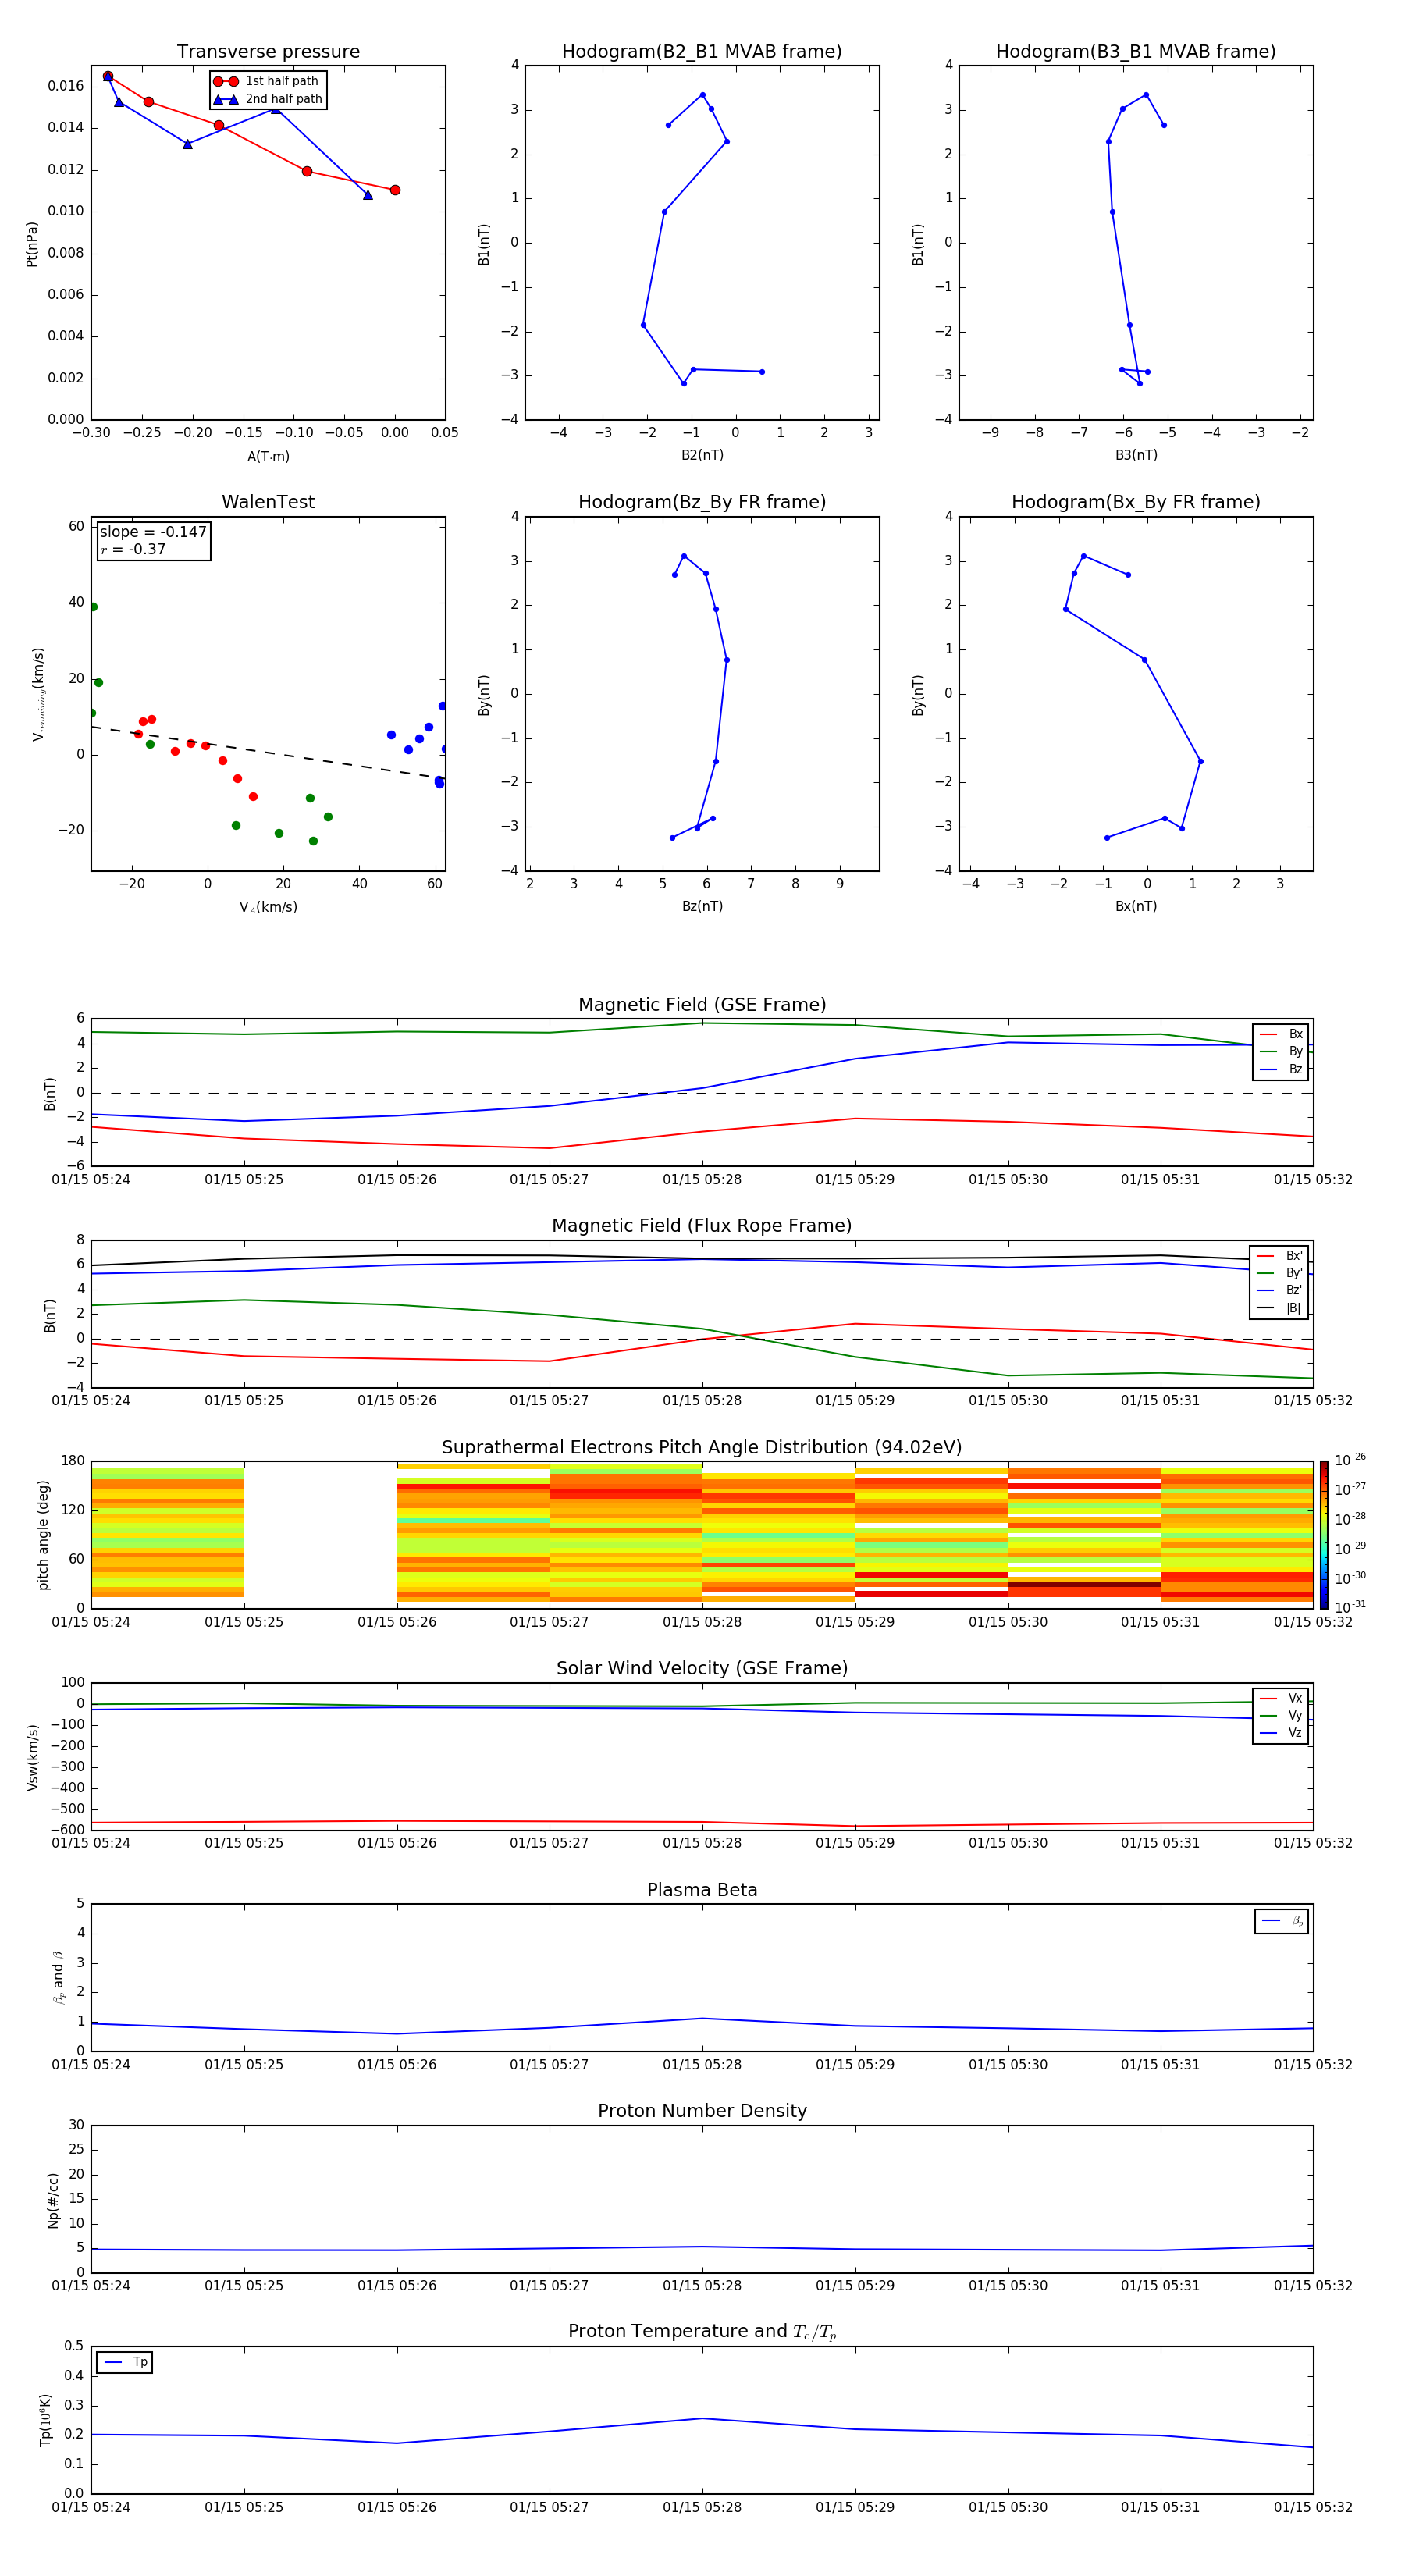
Task: Click the 'Pt(nPa)' y-axis label
Action: coord(31,243)
